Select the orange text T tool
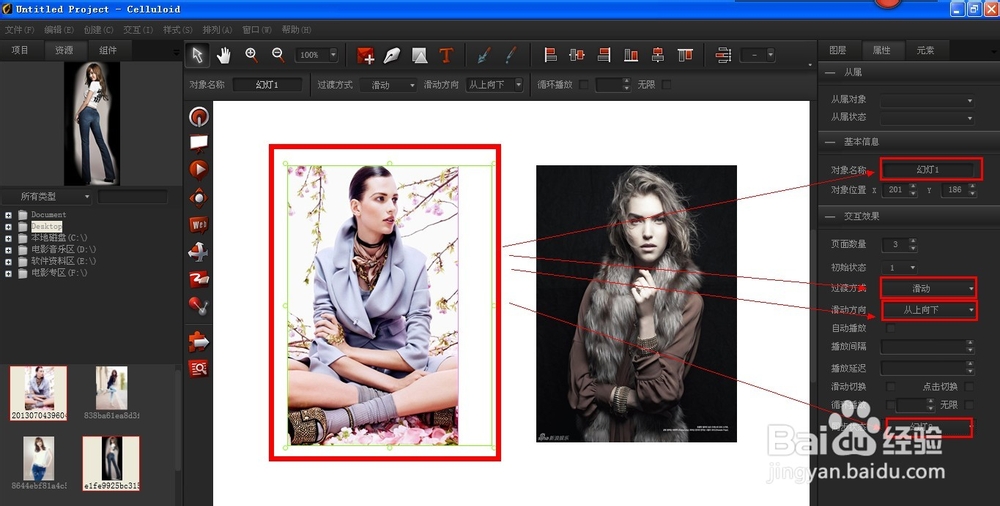 (446, 56)
